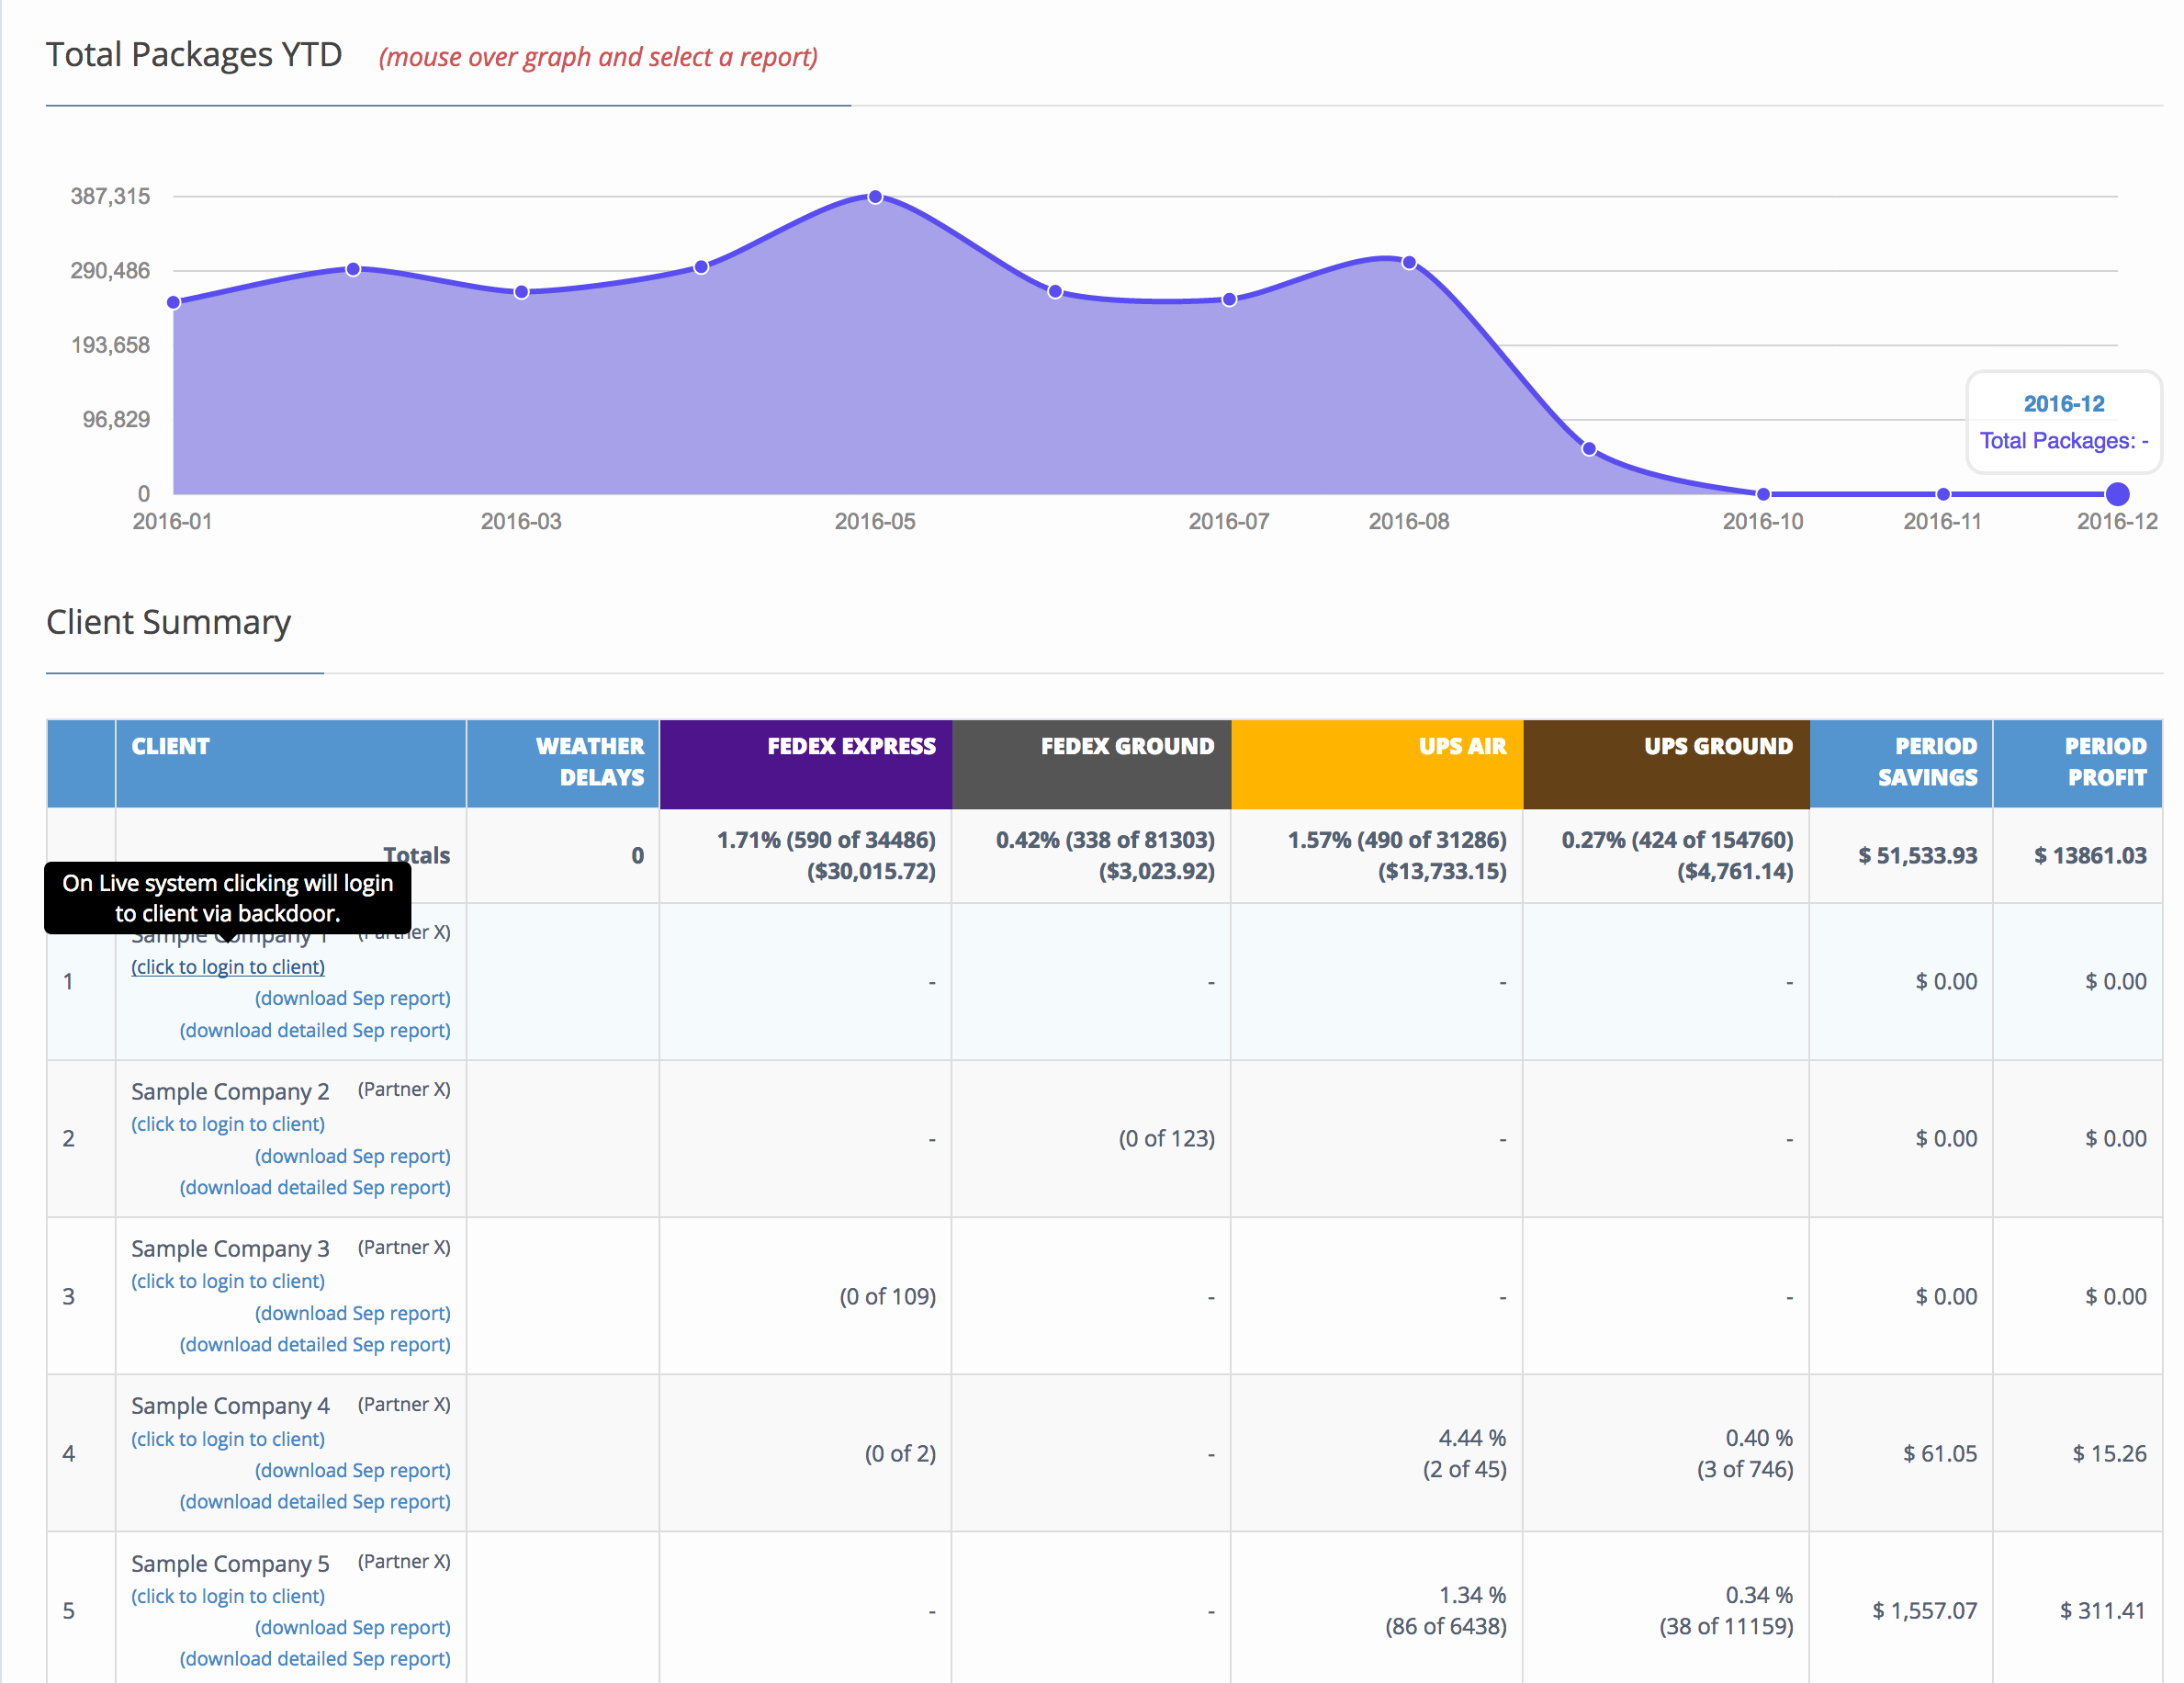
Task: Click 'click to login to client' for Sample Company 1
Action: point(228,967)
